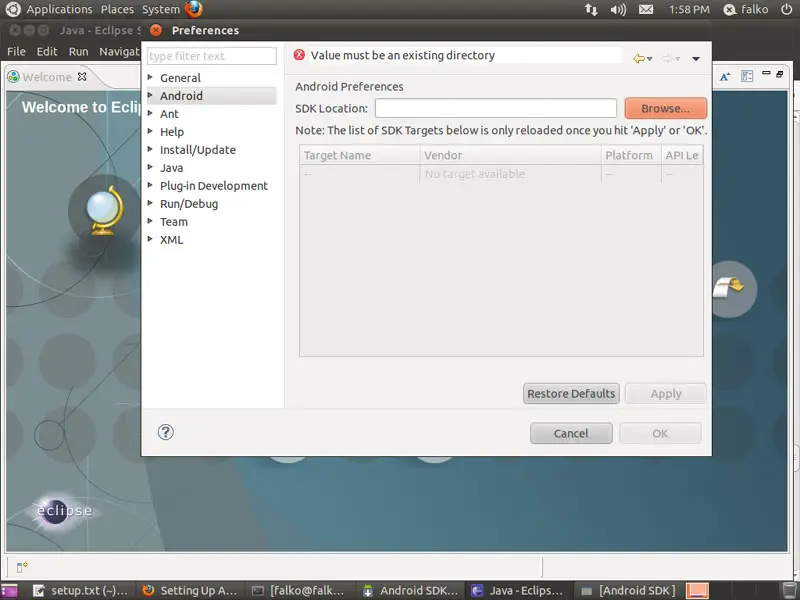Click the Workbench arrow icon on Welcome page

pyautogui.click(x=729, y=288)
